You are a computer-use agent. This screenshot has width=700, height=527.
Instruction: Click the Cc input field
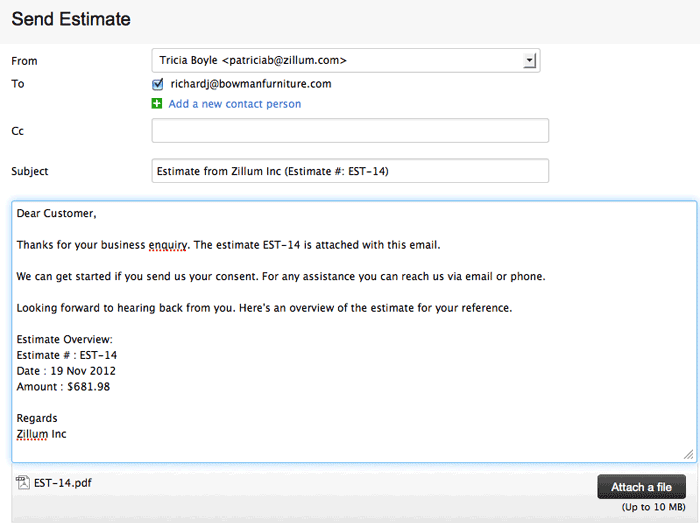350,131
